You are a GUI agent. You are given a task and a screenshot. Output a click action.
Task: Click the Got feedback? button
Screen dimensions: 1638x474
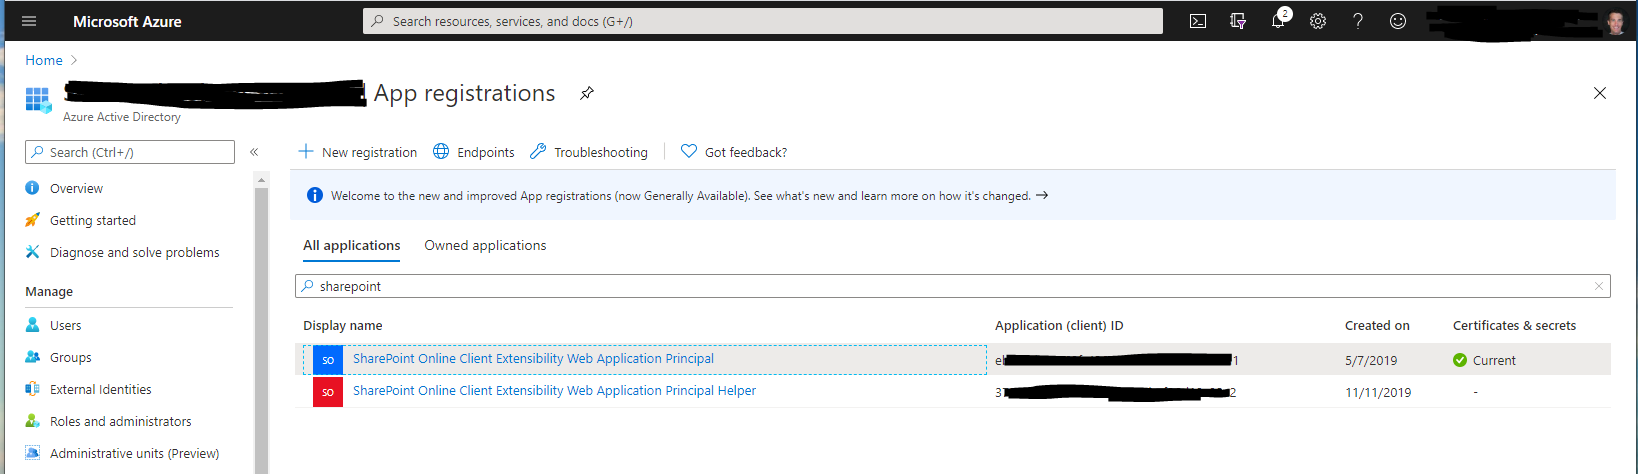pos(734,152)
